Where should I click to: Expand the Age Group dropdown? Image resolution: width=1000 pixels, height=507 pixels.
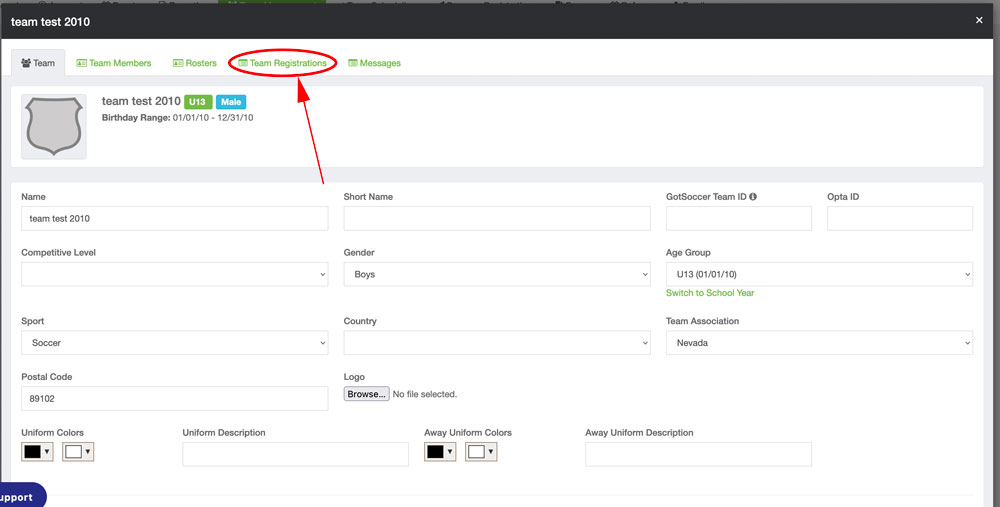(x=818, y=274)
